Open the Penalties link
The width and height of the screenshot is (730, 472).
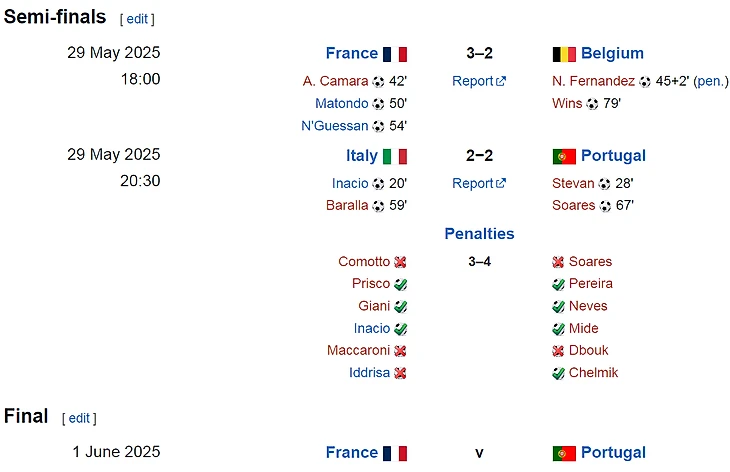click(479, 234)
